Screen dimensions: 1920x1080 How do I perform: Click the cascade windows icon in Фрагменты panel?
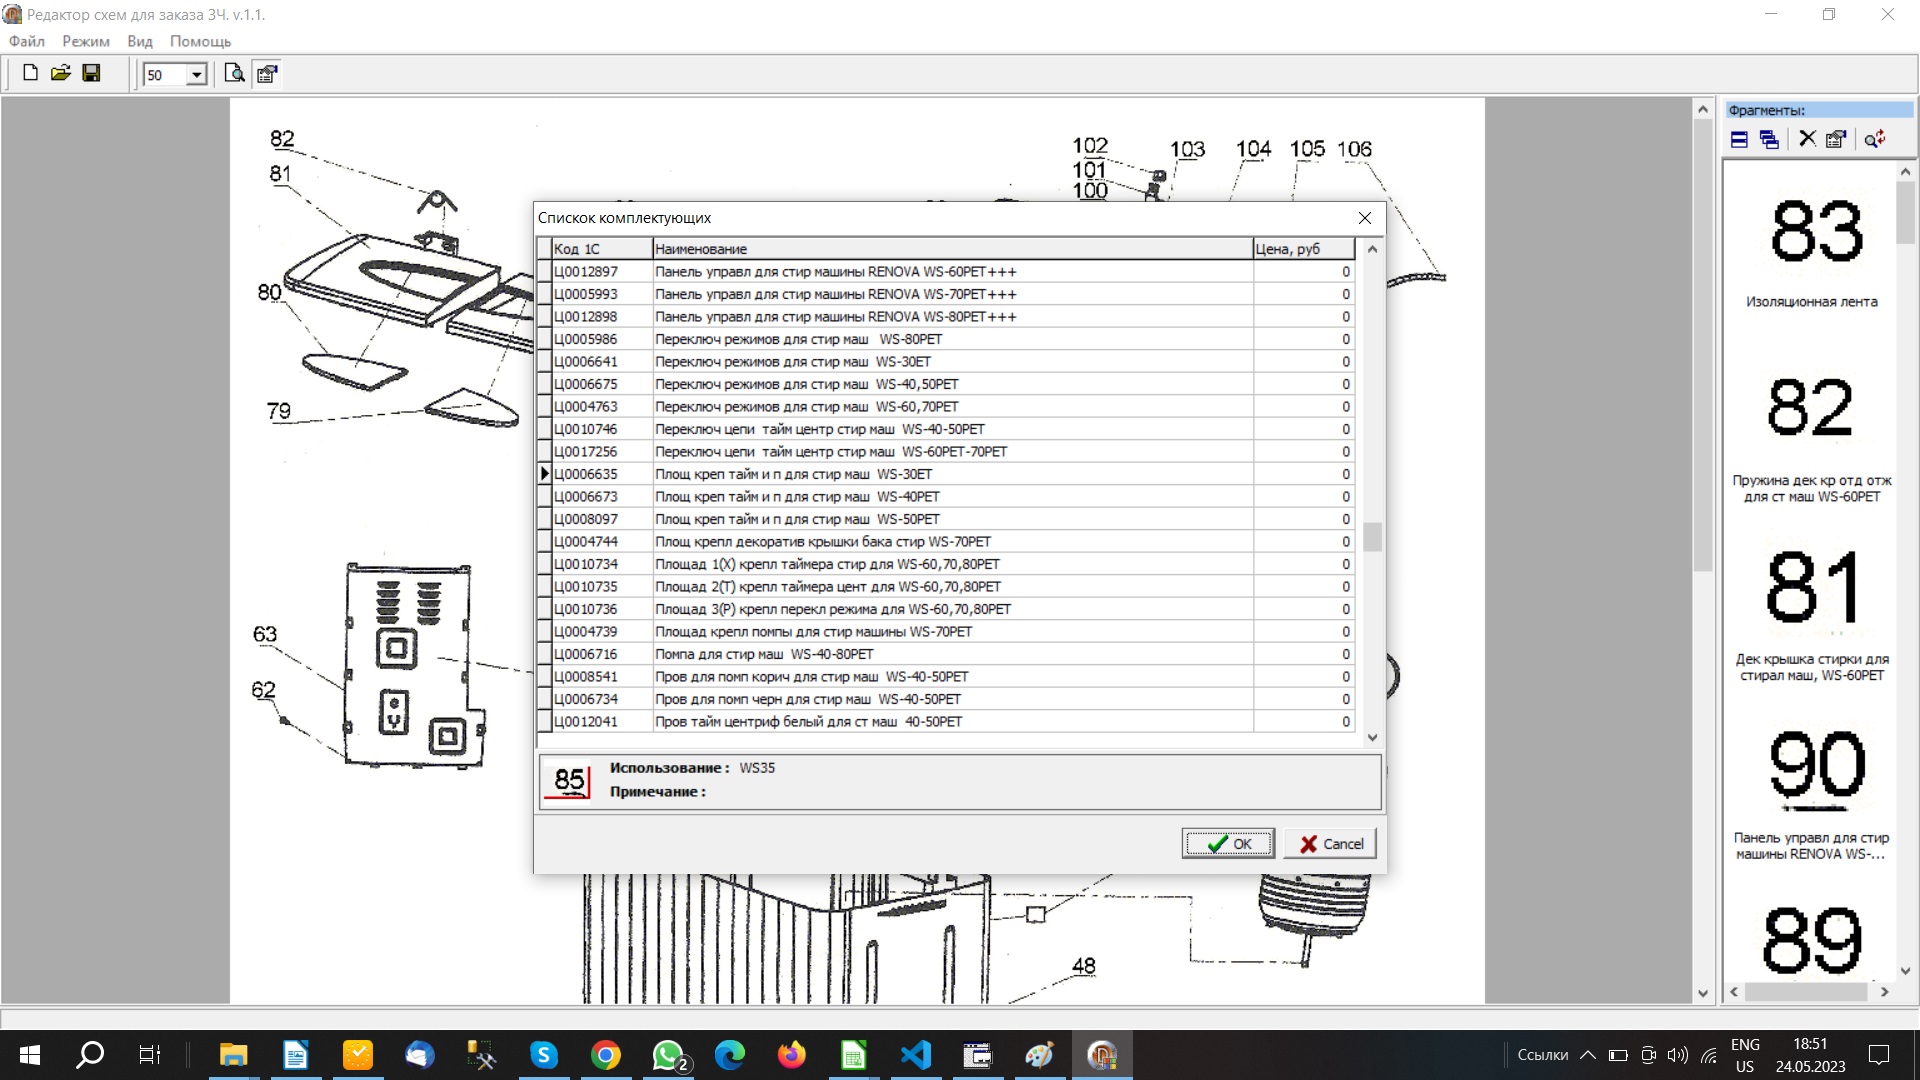(1769, 139)
